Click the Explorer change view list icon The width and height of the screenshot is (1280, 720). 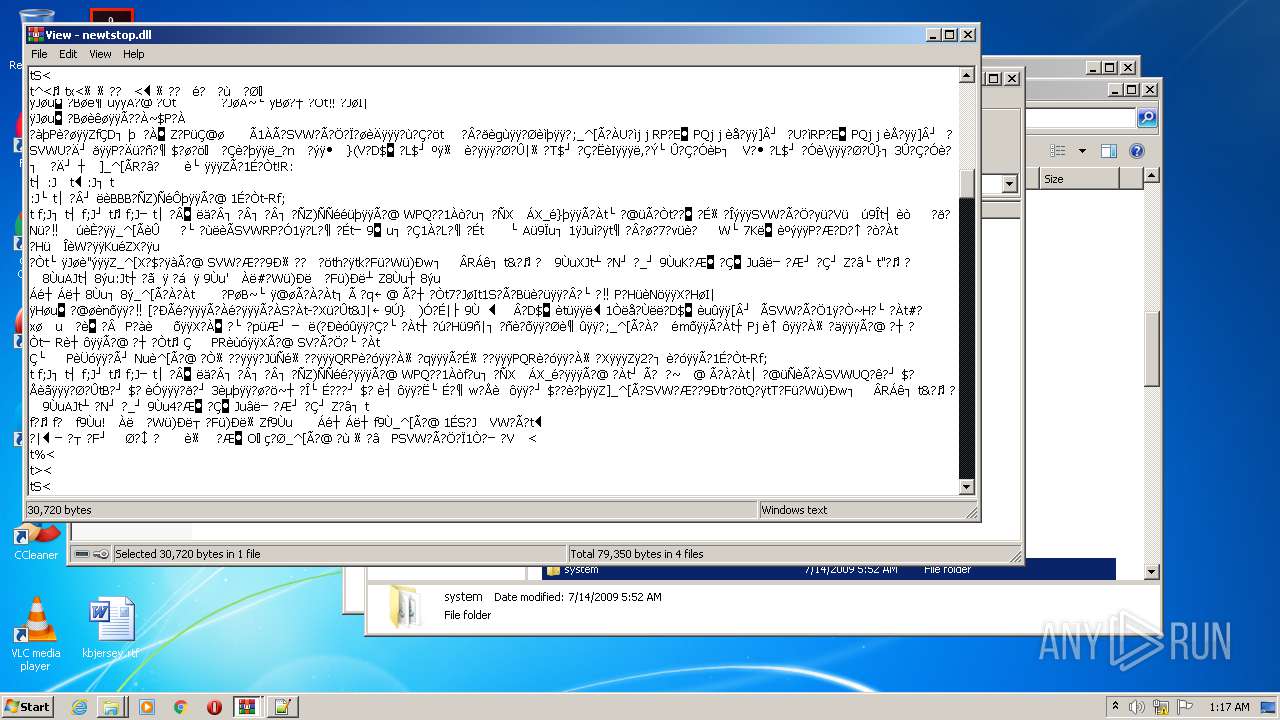tap(1058, 151)
